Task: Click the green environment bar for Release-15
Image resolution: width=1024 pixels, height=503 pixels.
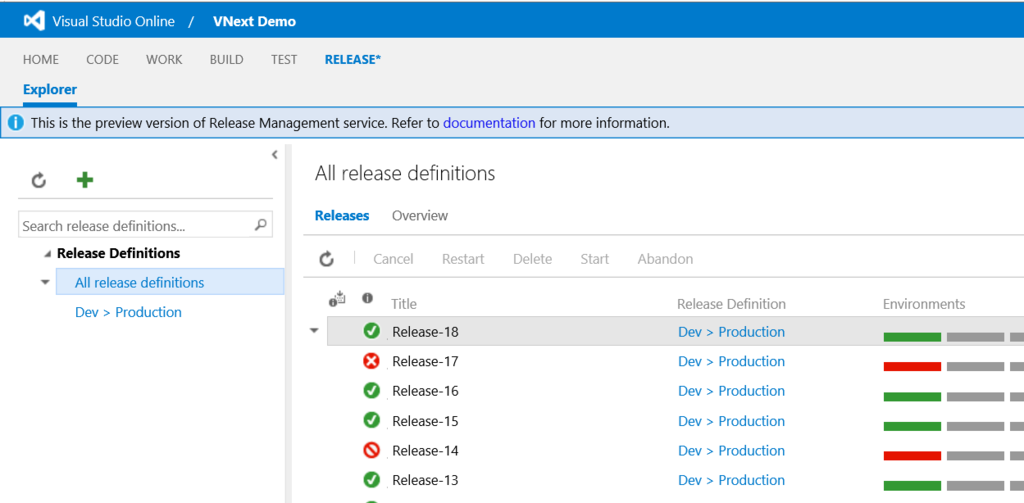Action: click(912, 426)
